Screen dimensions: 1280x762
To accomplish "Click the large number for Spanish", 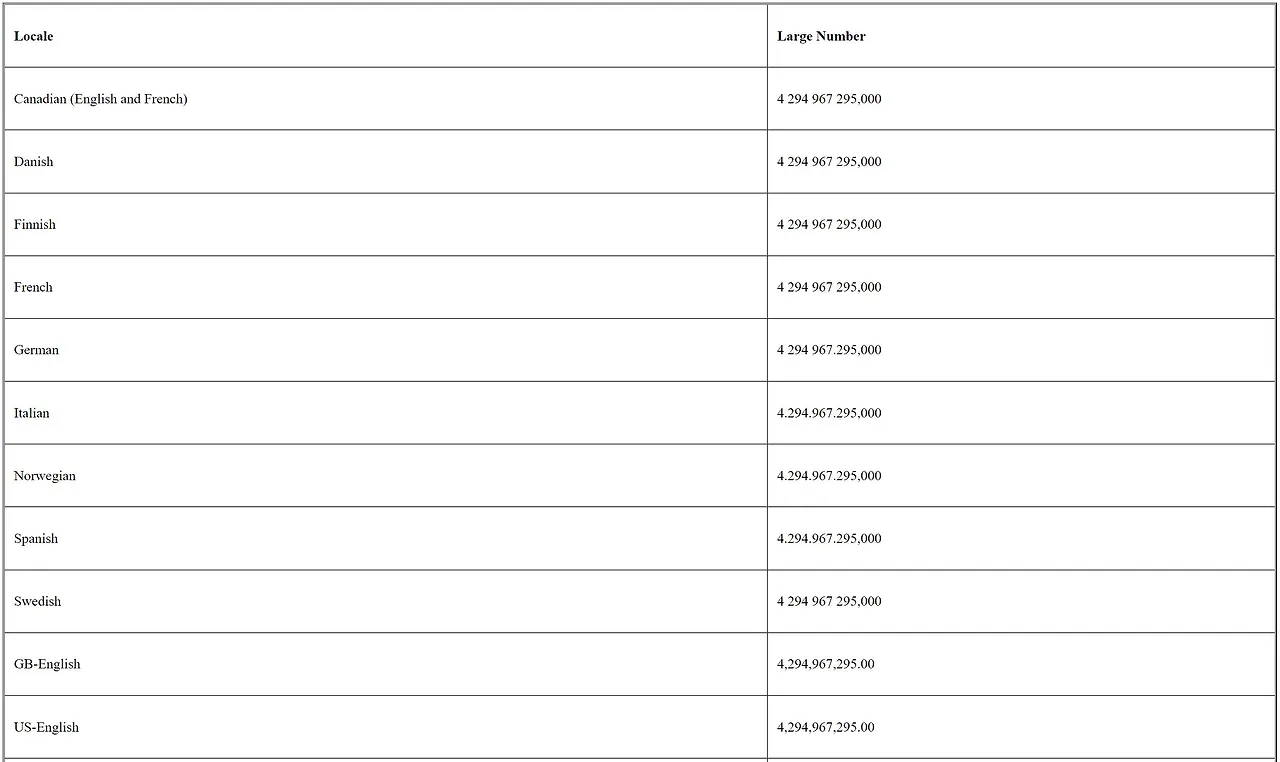I will 829,539.
